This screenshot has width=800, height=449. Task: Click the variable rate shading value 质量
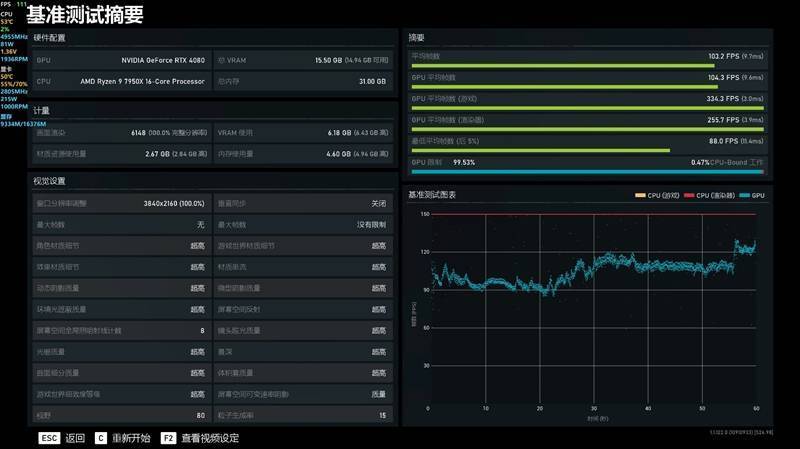[379, 394]
